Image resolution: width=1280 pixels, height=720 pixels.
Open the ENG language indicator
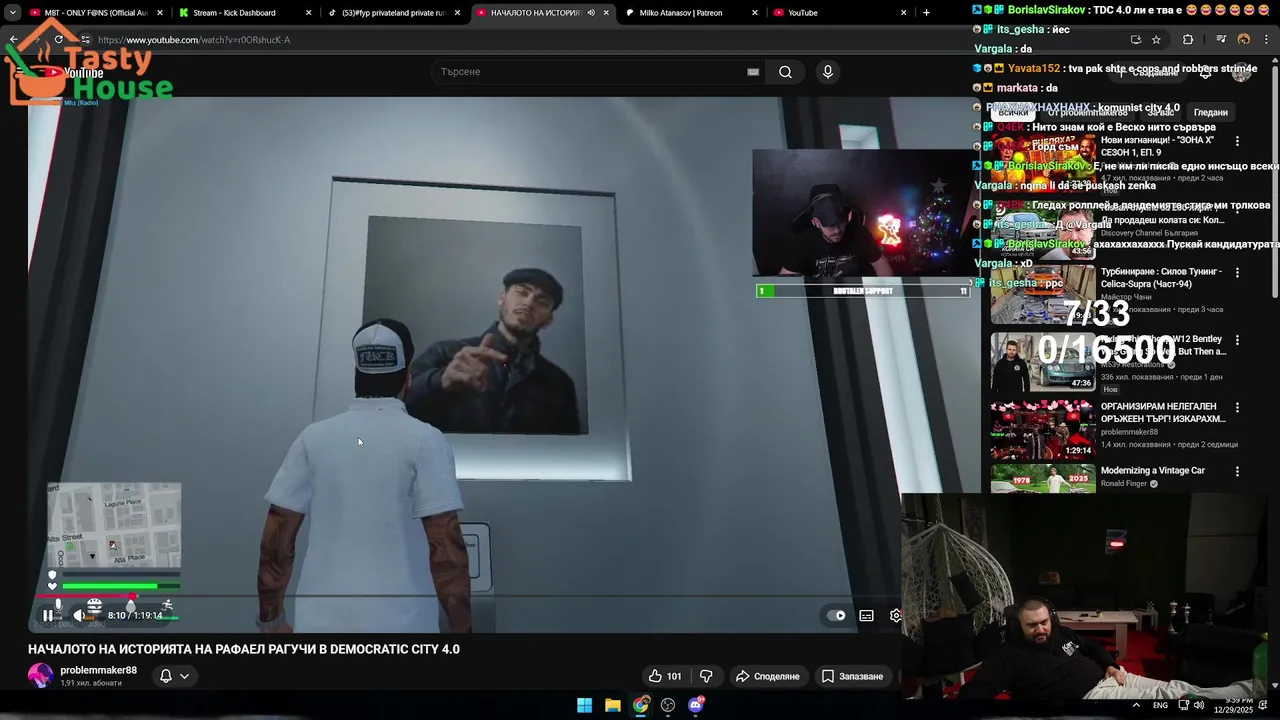1160,705
